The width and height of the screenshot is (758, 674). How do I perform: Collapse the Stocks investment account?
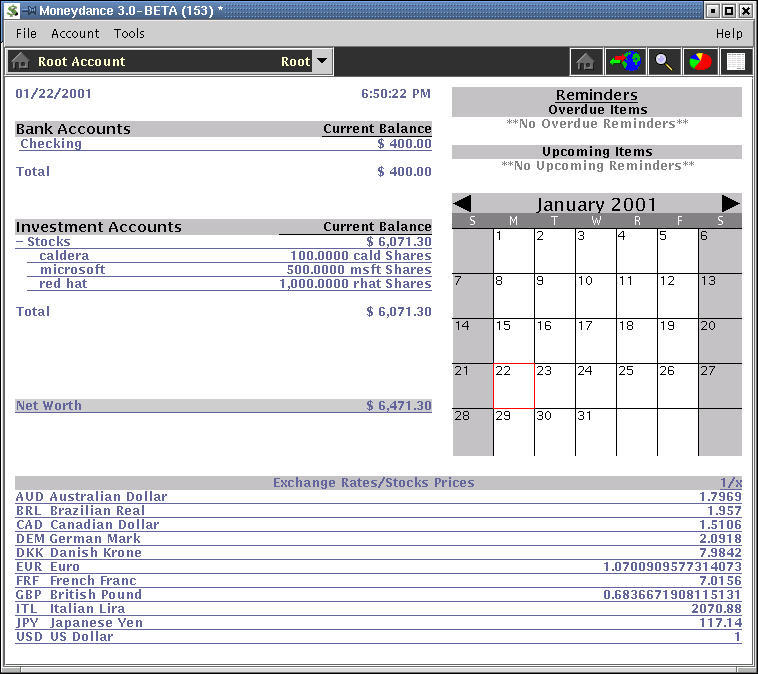click(x=21, y=242)
